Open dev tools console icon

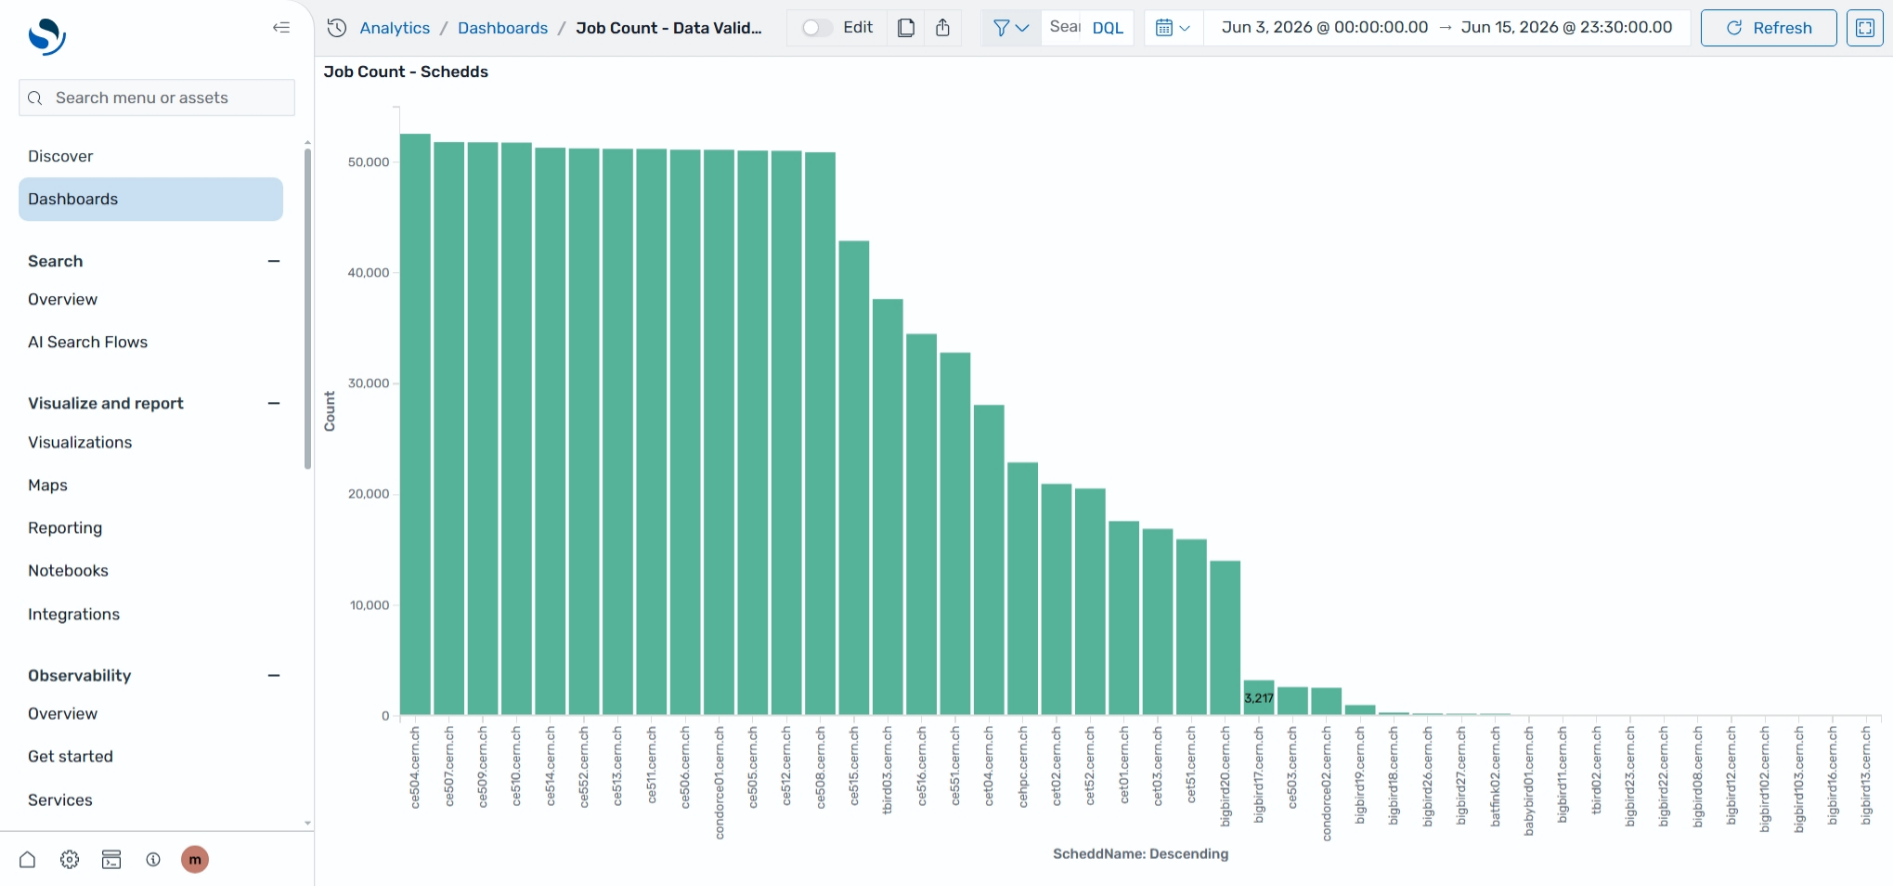(x=111, y=859)
